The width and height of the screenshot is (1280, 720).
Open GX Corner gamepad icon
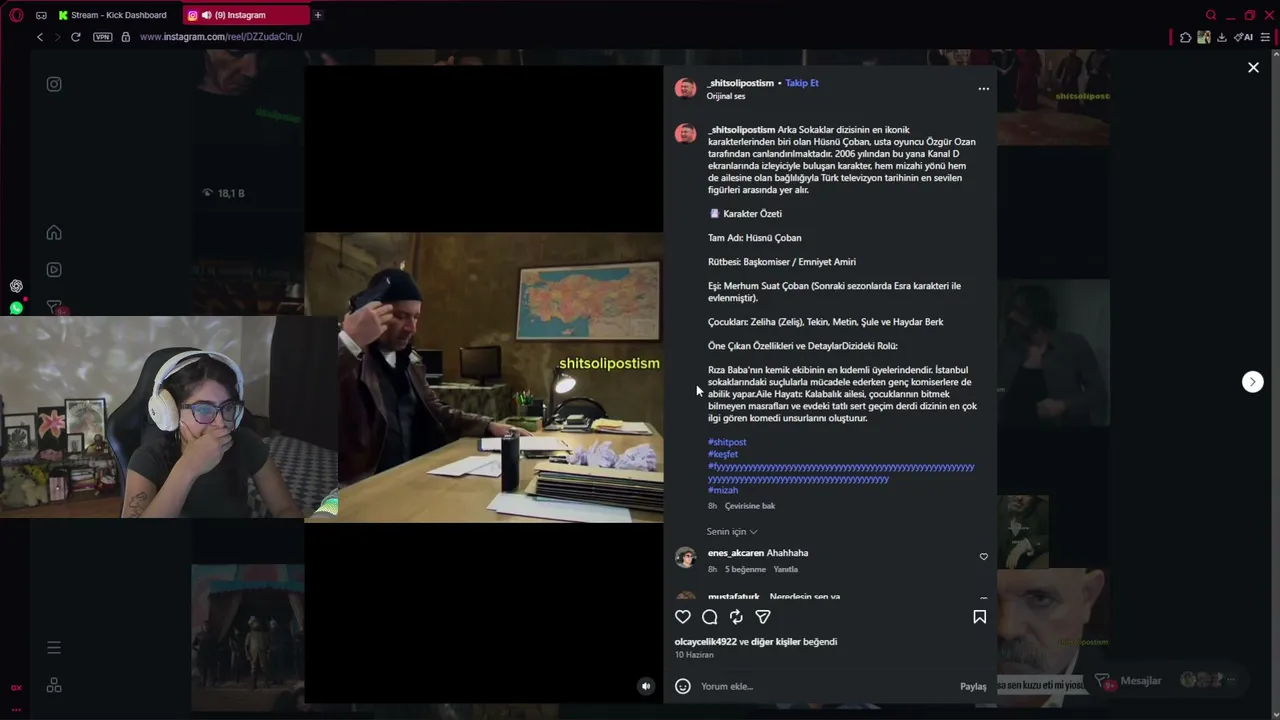tap(41, 15)
